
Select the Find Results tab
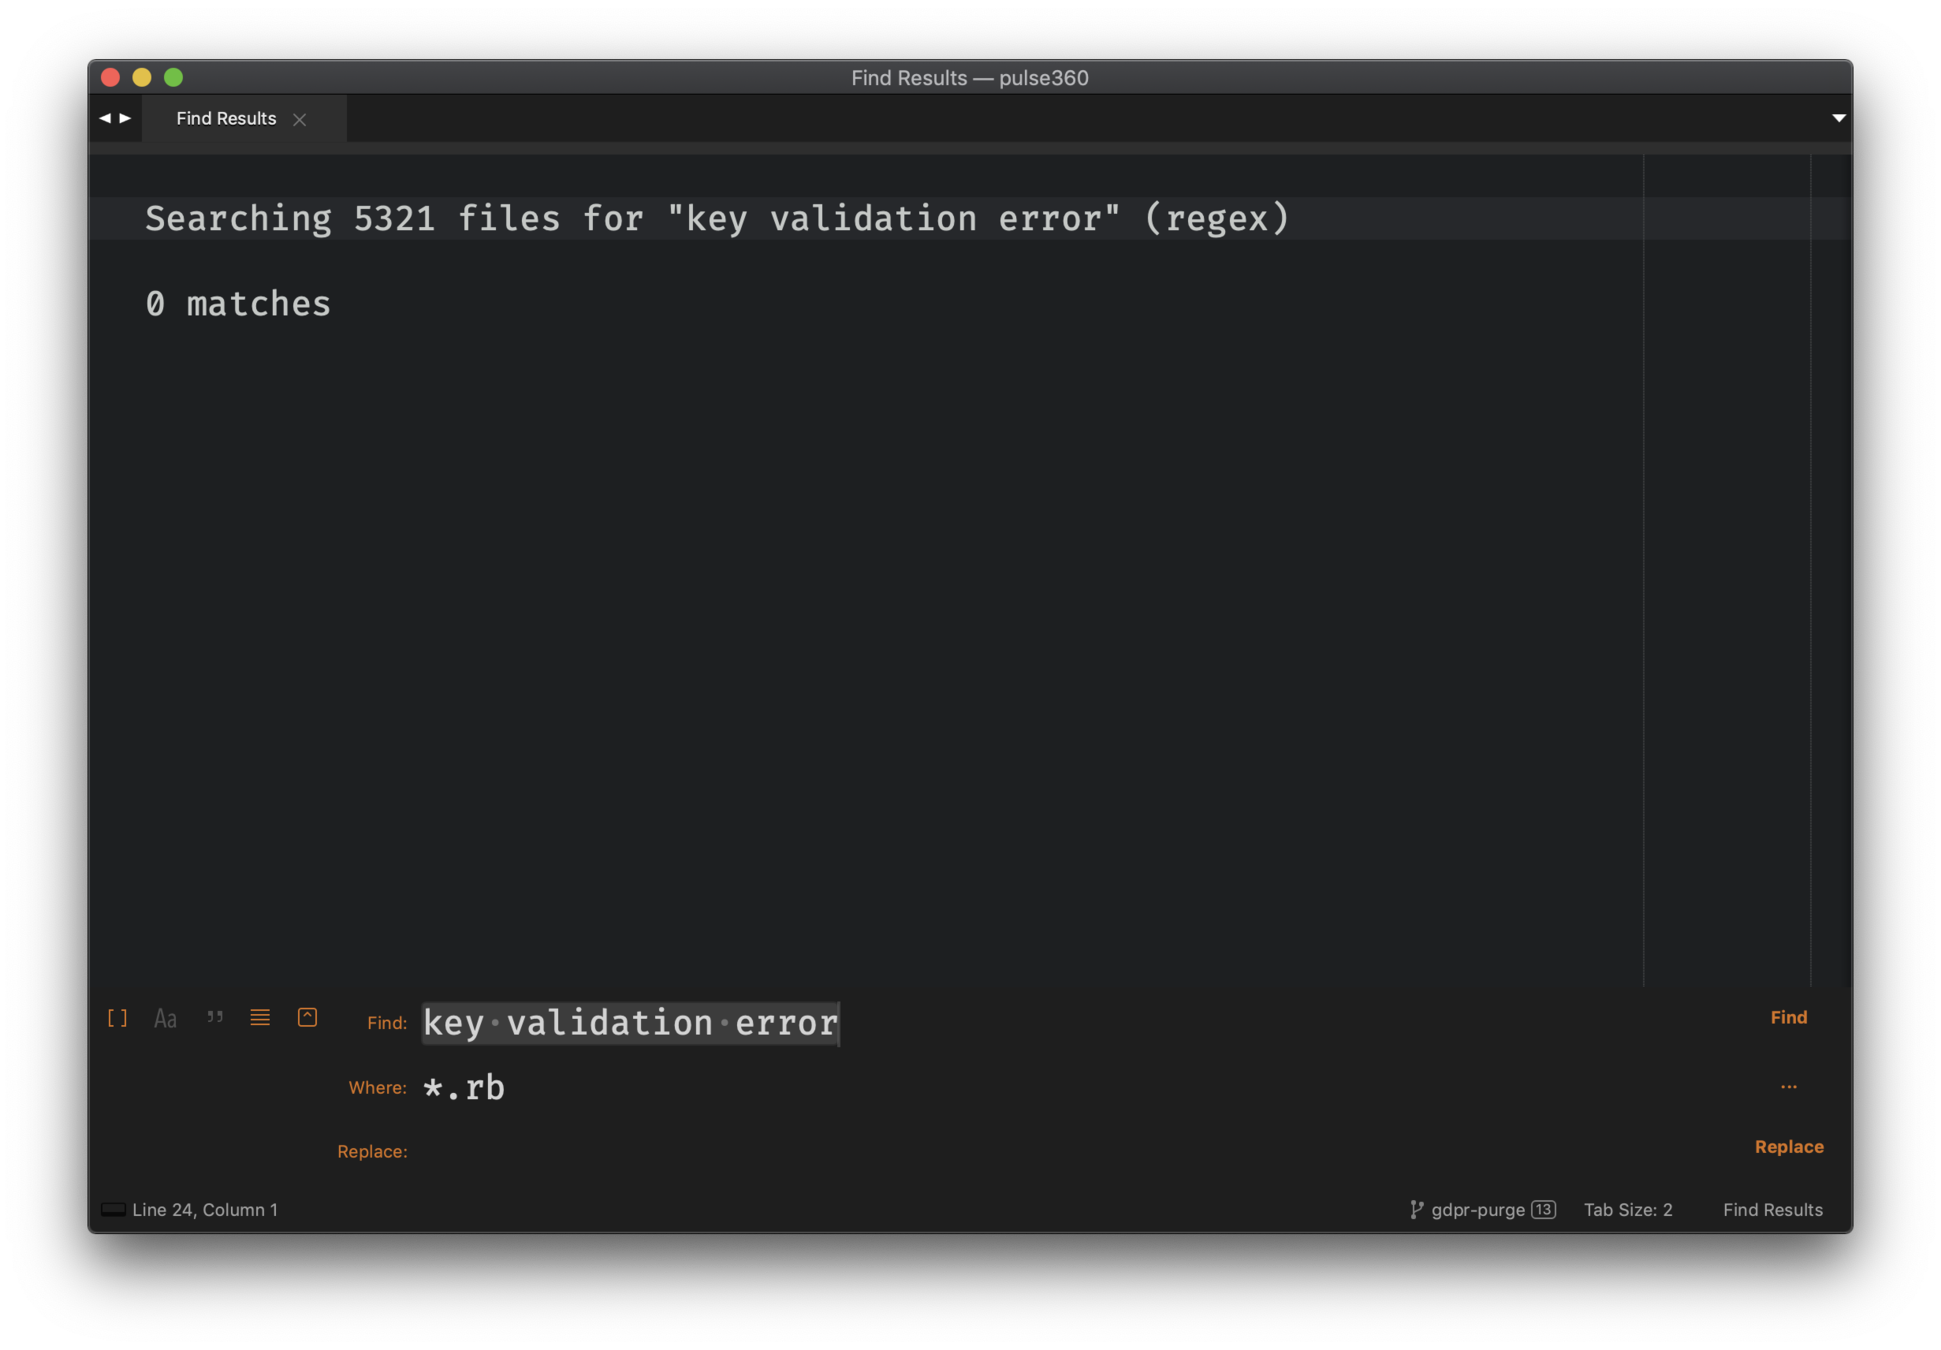[x=226, y=119]
